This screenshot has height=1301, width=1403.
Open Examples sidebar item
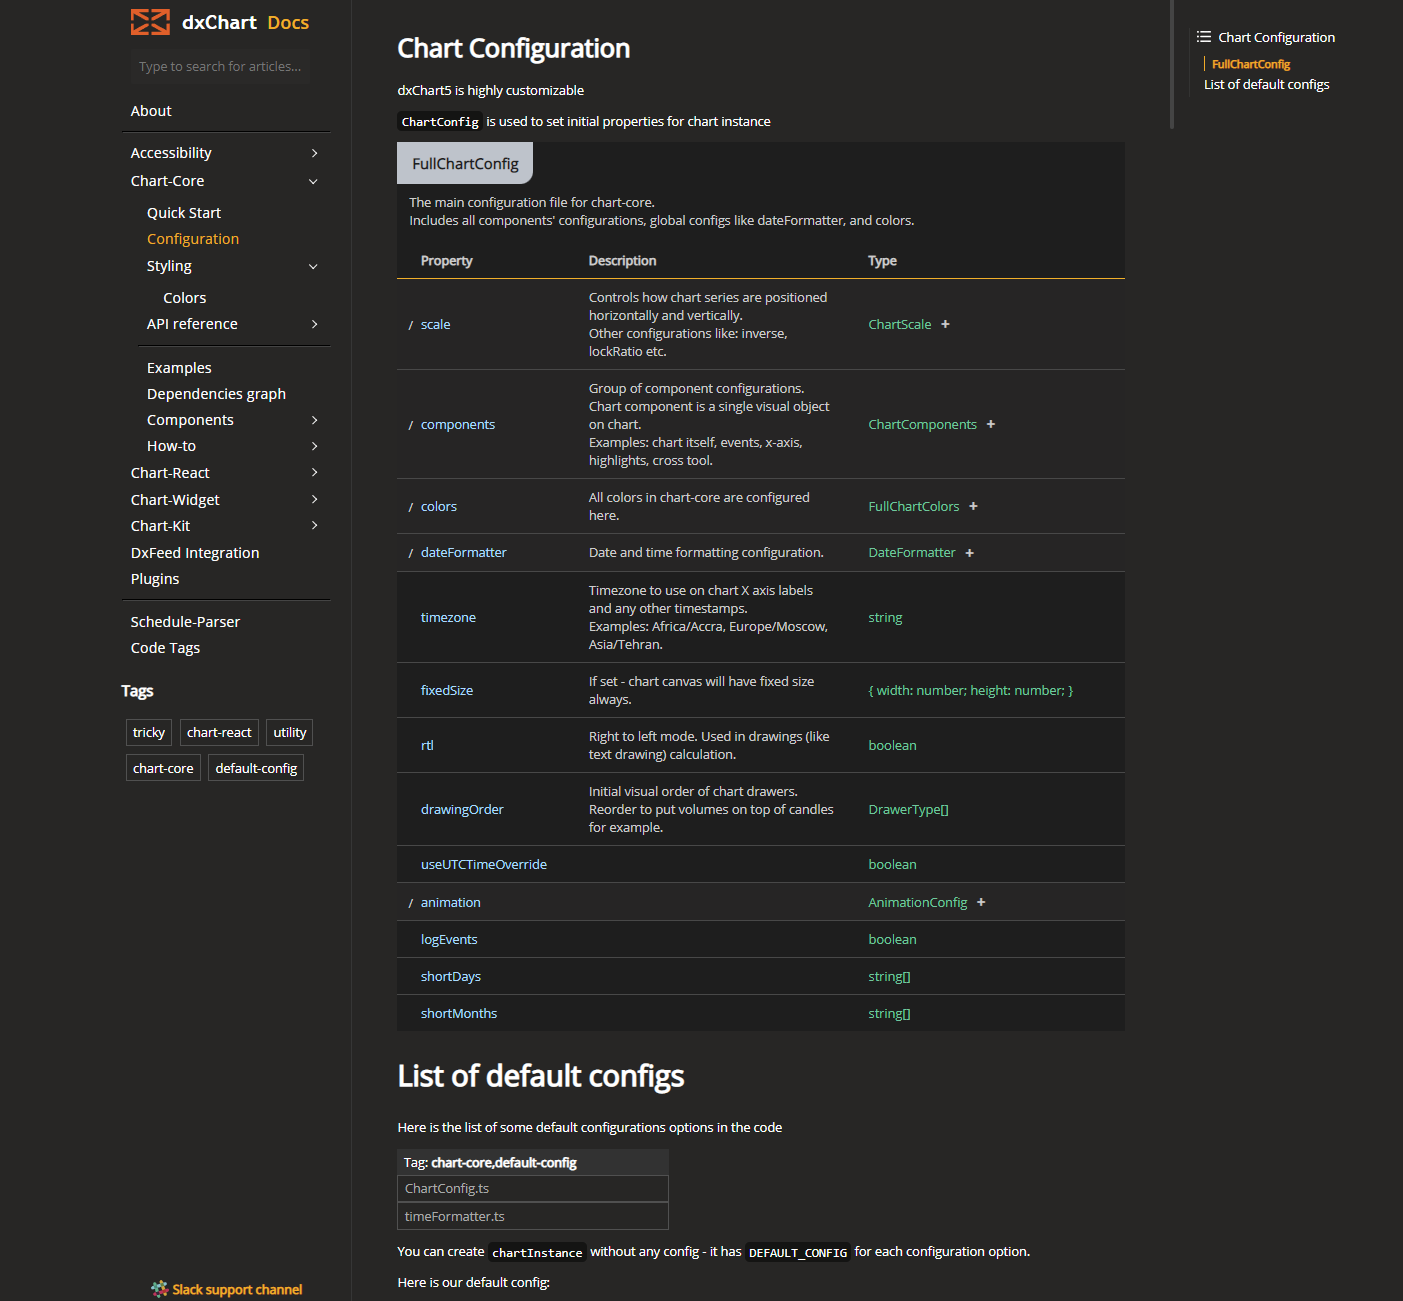179,368
